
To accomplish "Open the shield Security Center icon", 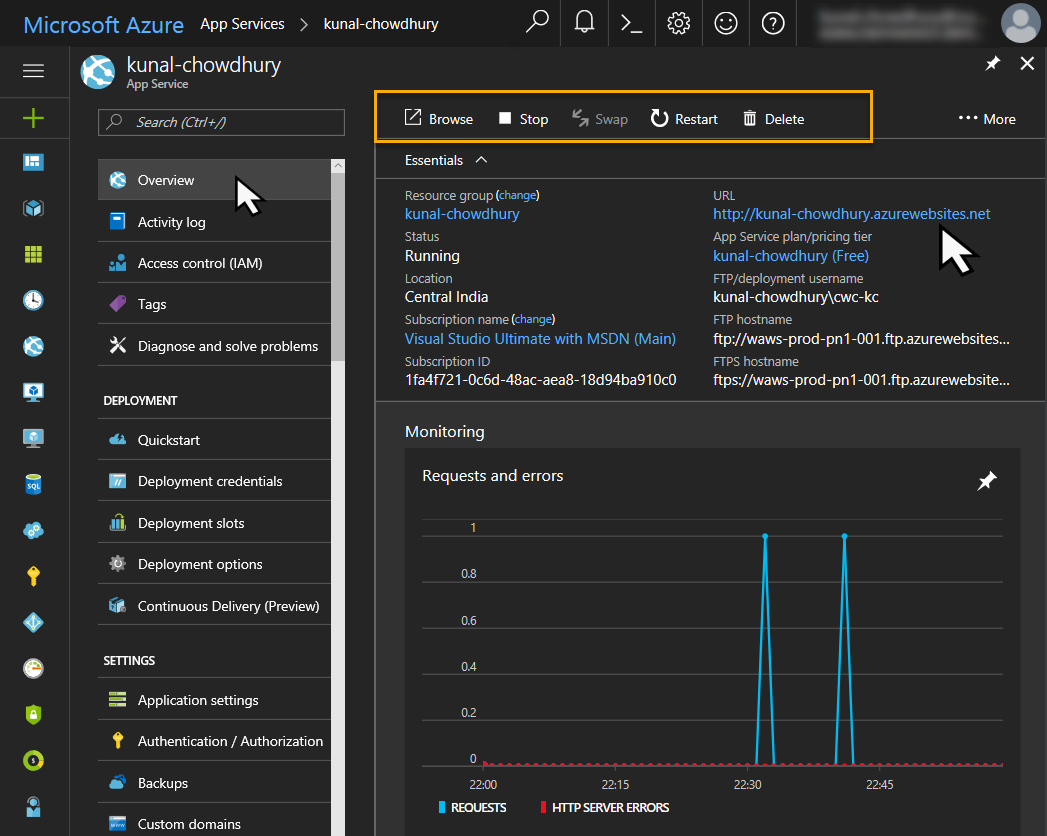I will tap(33, 714).
